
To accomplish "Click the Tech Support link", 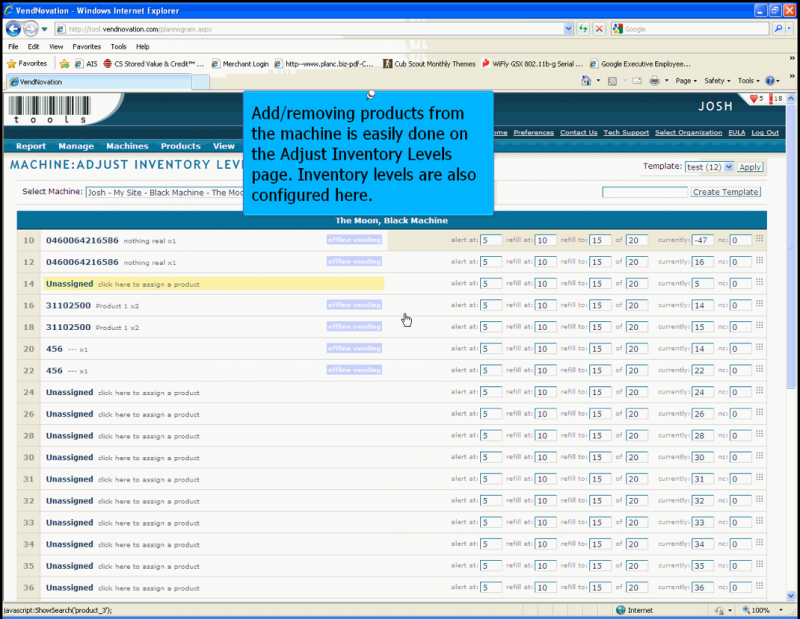I will pyautogui.click(x=626, y=133).
